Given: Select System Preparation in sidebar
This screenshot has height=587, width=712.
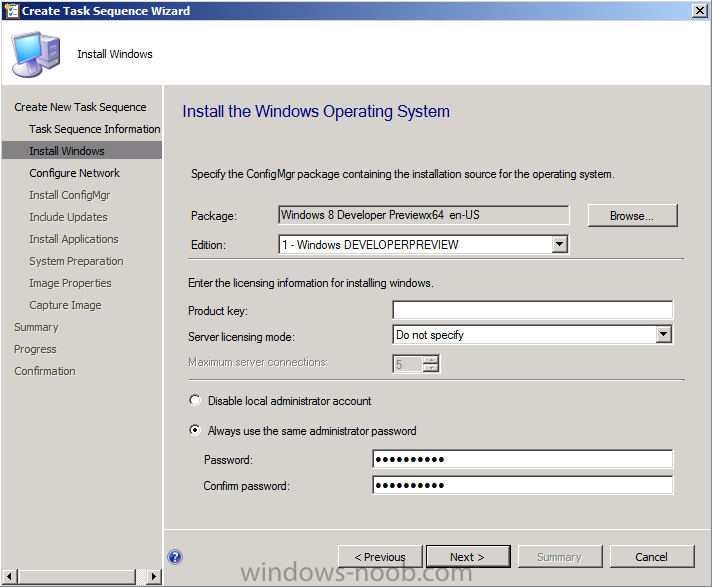Looking at the screenshot, I should [x=76, y=261].
